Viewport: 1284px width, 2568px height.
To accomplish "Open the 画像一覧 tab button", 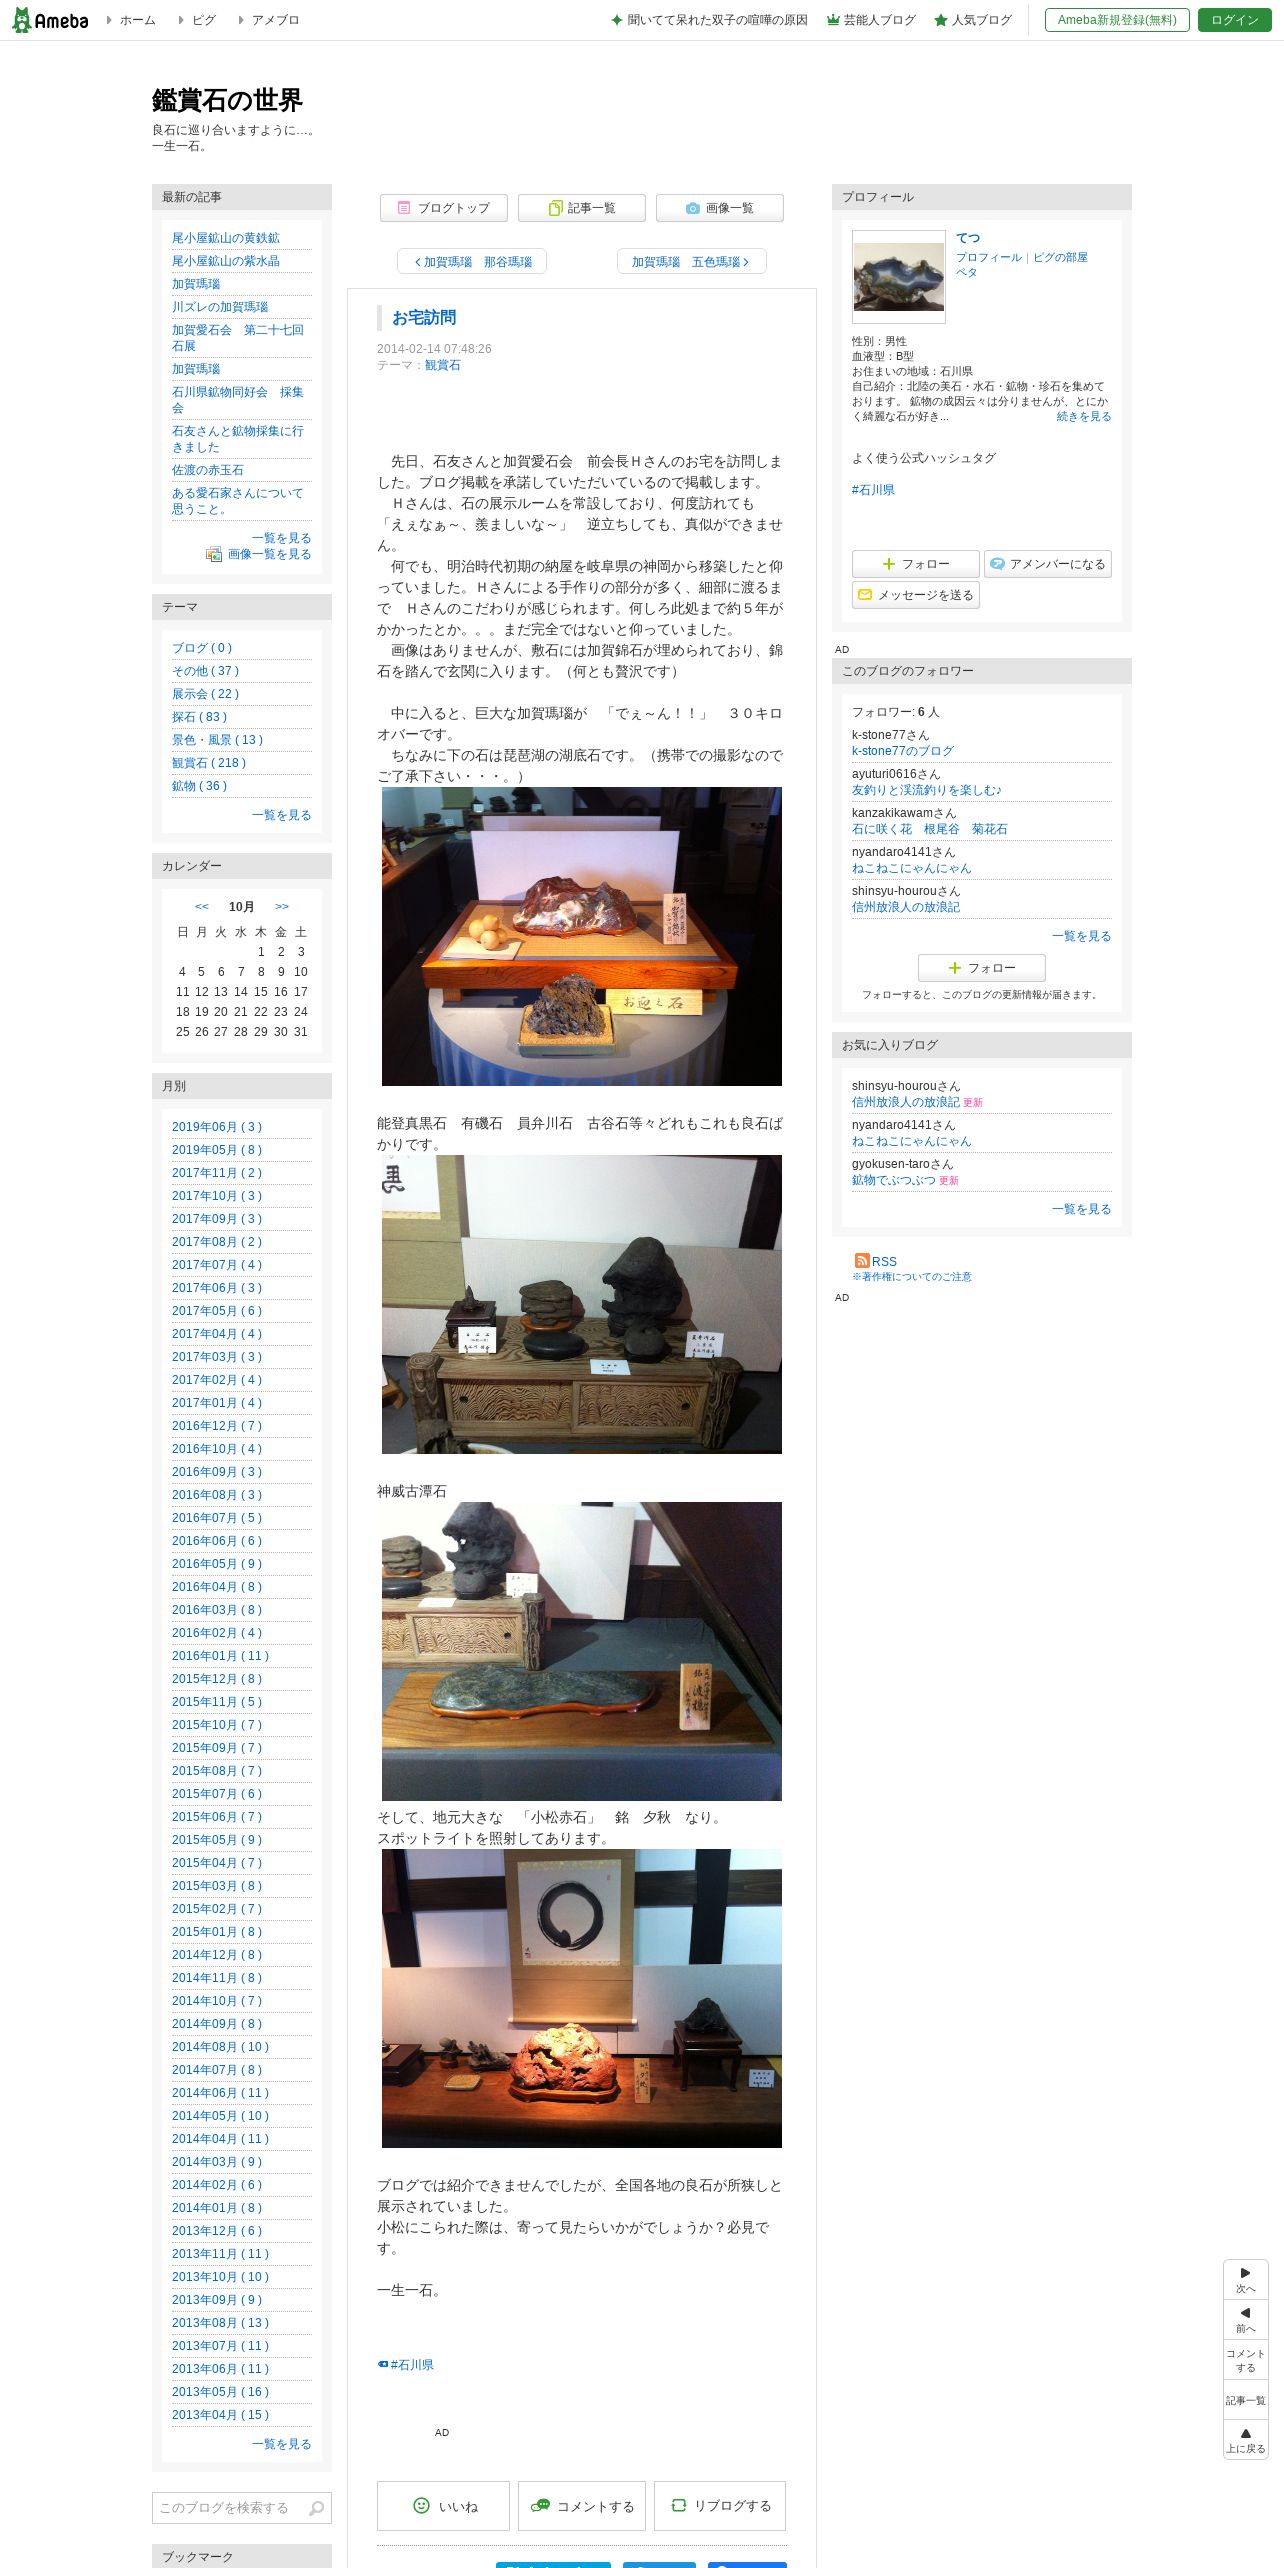I will [x=720, y=208].
